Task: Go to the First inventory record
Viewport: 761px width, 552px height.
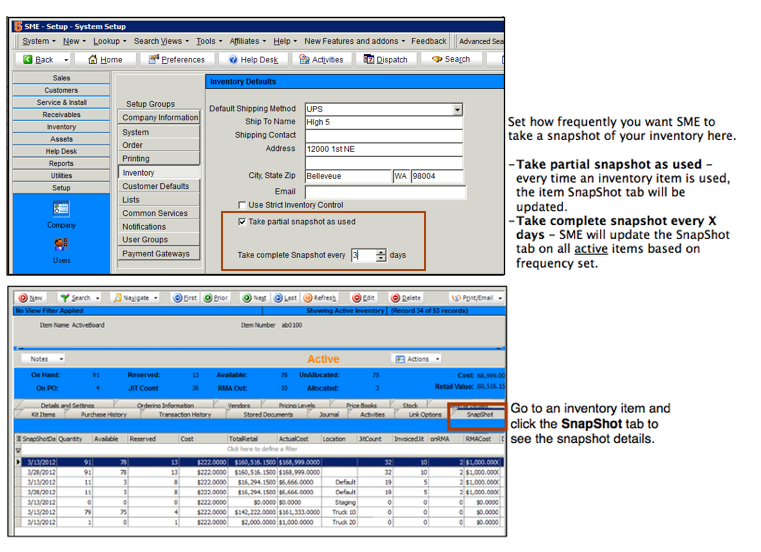Action: pyautogui.click(x=185, y=298)
